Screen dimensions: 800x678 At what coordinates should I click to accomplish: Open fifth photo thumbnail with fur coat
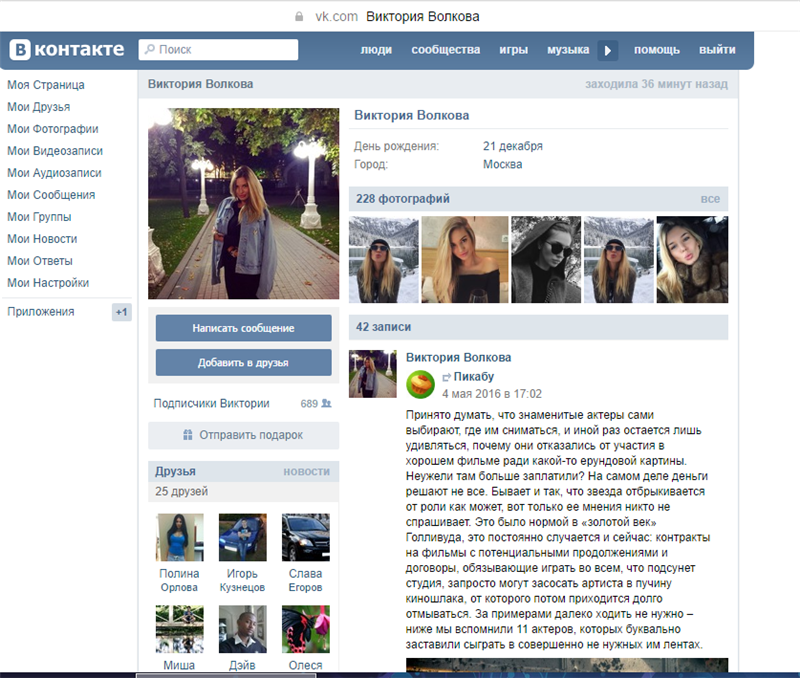click(692, 259)
